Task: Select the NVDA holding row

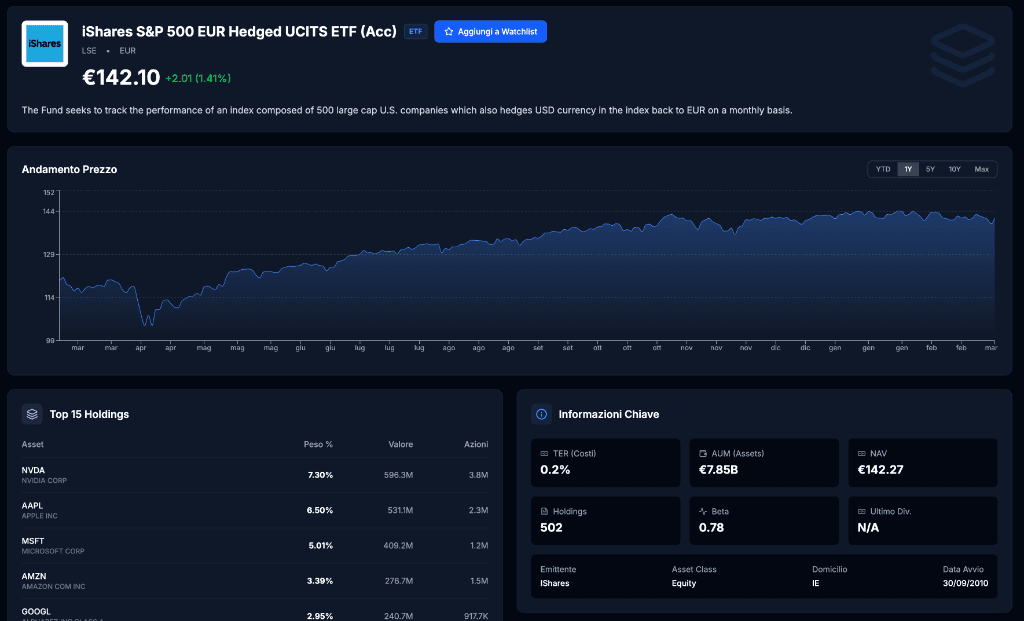Action: 255,475
